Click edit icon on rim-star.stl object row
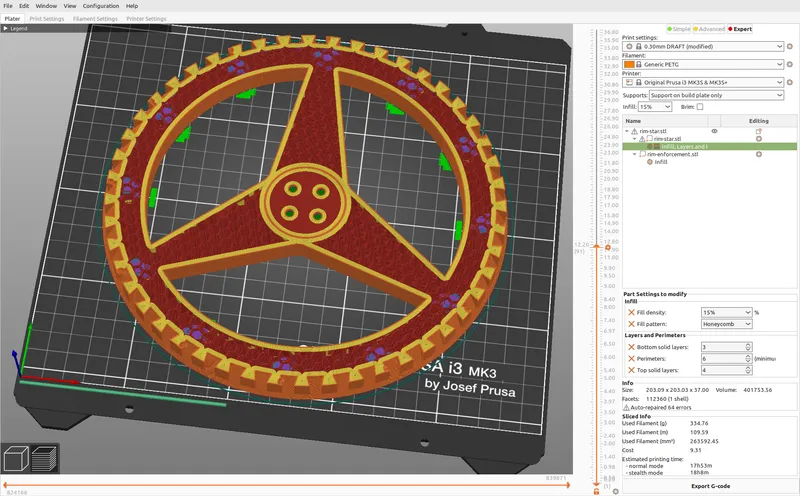This screenshot has height=496, width=800. coord(759,131)
